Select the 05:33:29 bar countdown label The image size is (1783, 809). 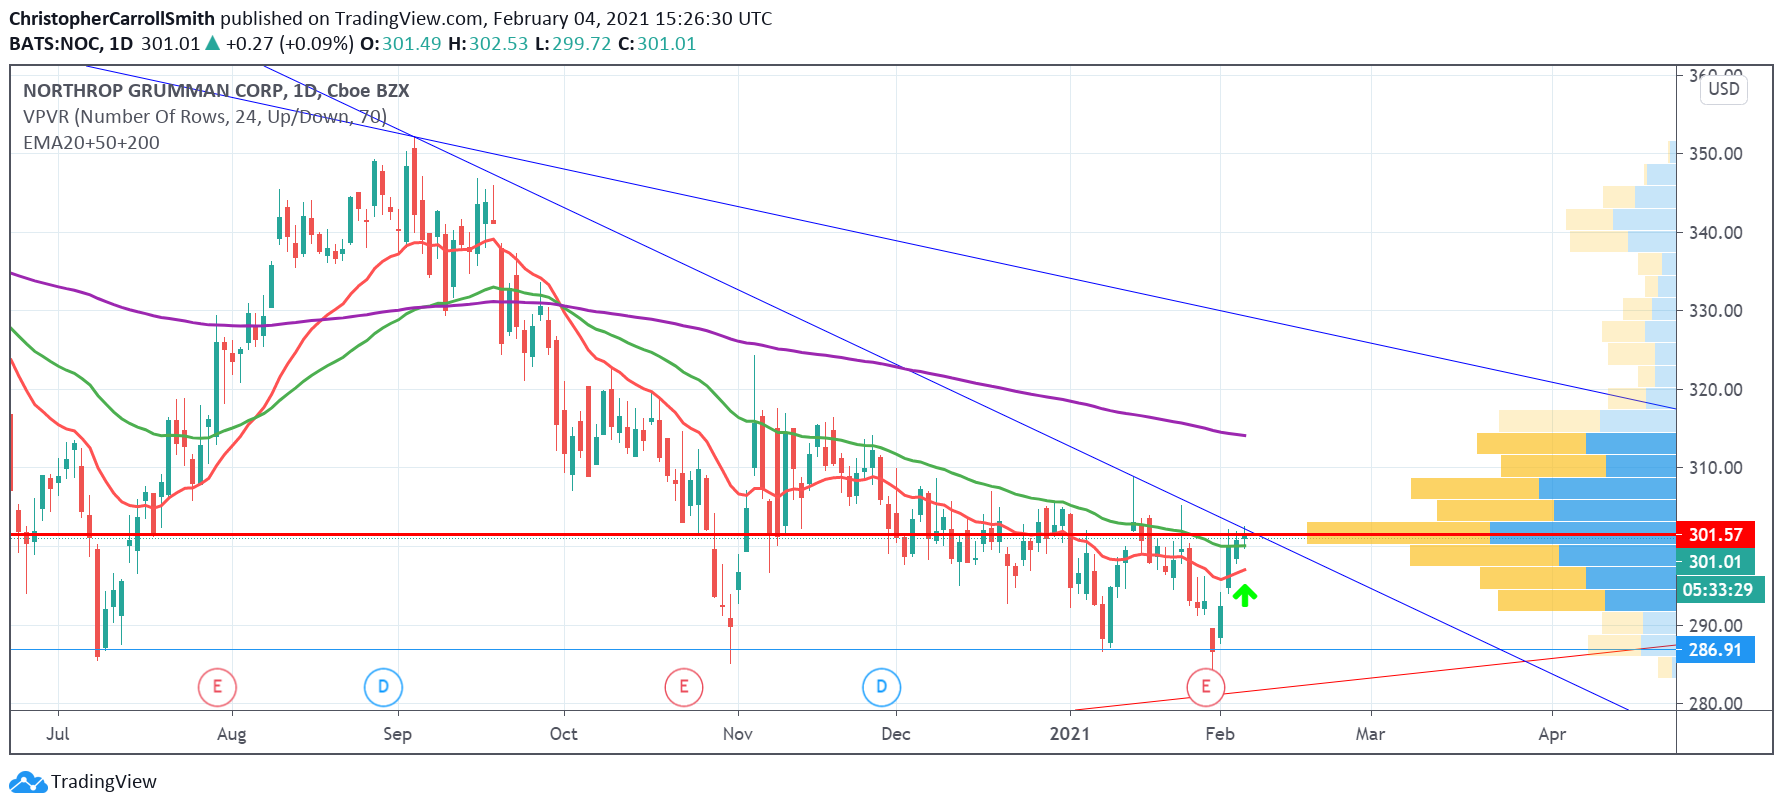(1720, 590)
